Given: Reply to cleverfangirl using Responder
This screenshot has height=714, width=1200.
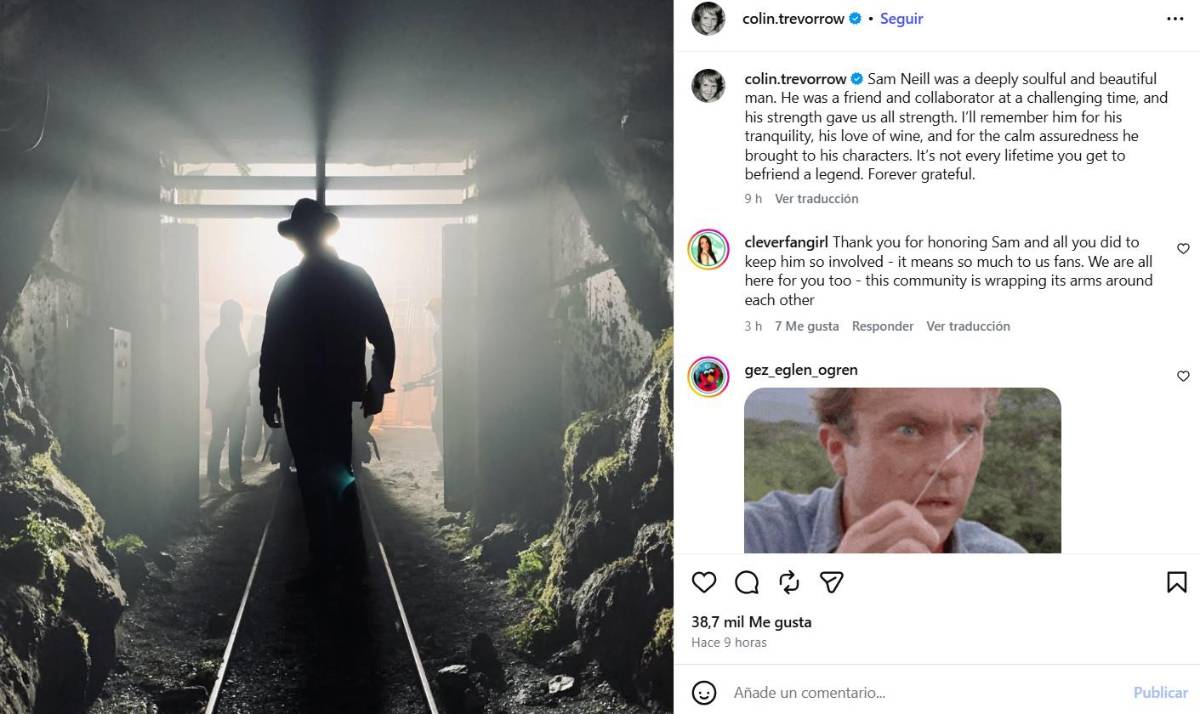Looking at the screenshot, I should coord(883,326).
